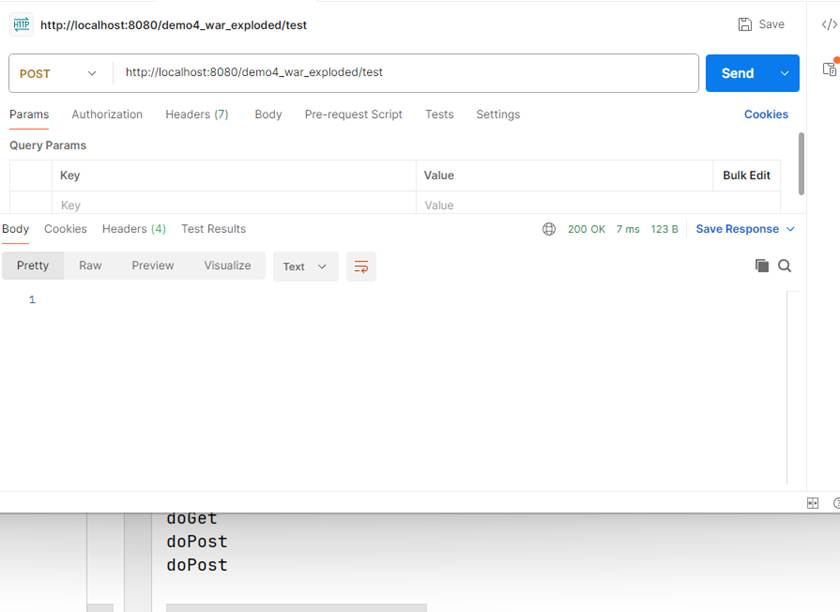
Task: Click the 123 B response size
Action: [x=664, y=229]
